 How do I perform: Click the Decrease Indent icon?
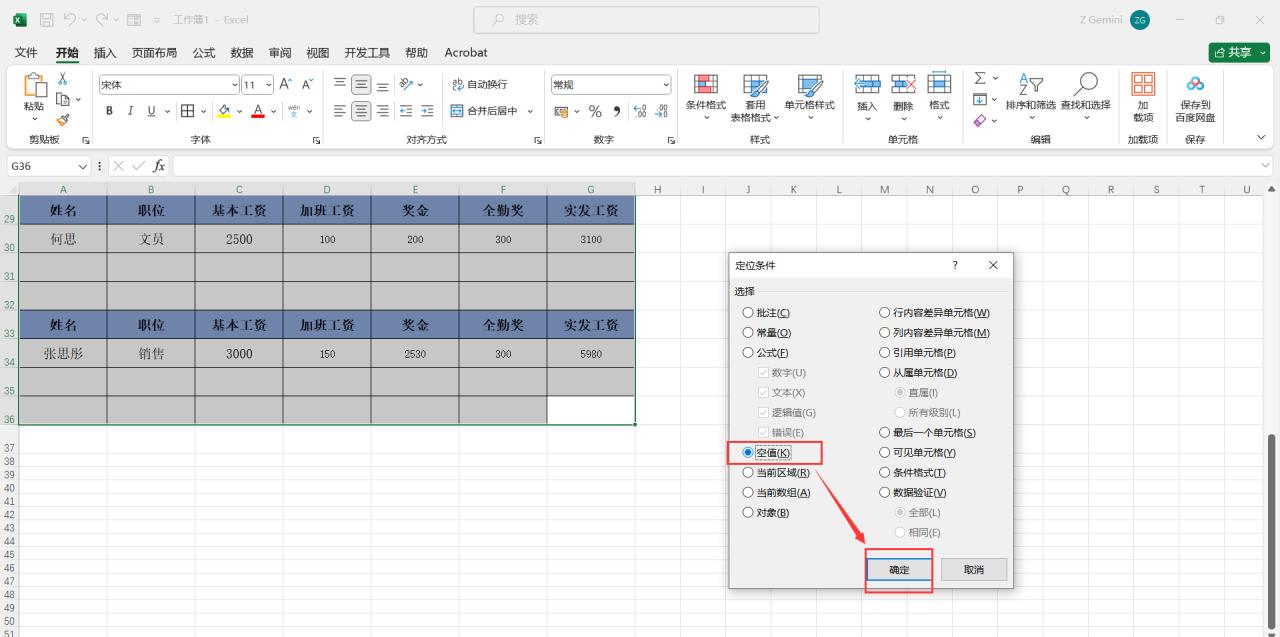click(406, 111)
